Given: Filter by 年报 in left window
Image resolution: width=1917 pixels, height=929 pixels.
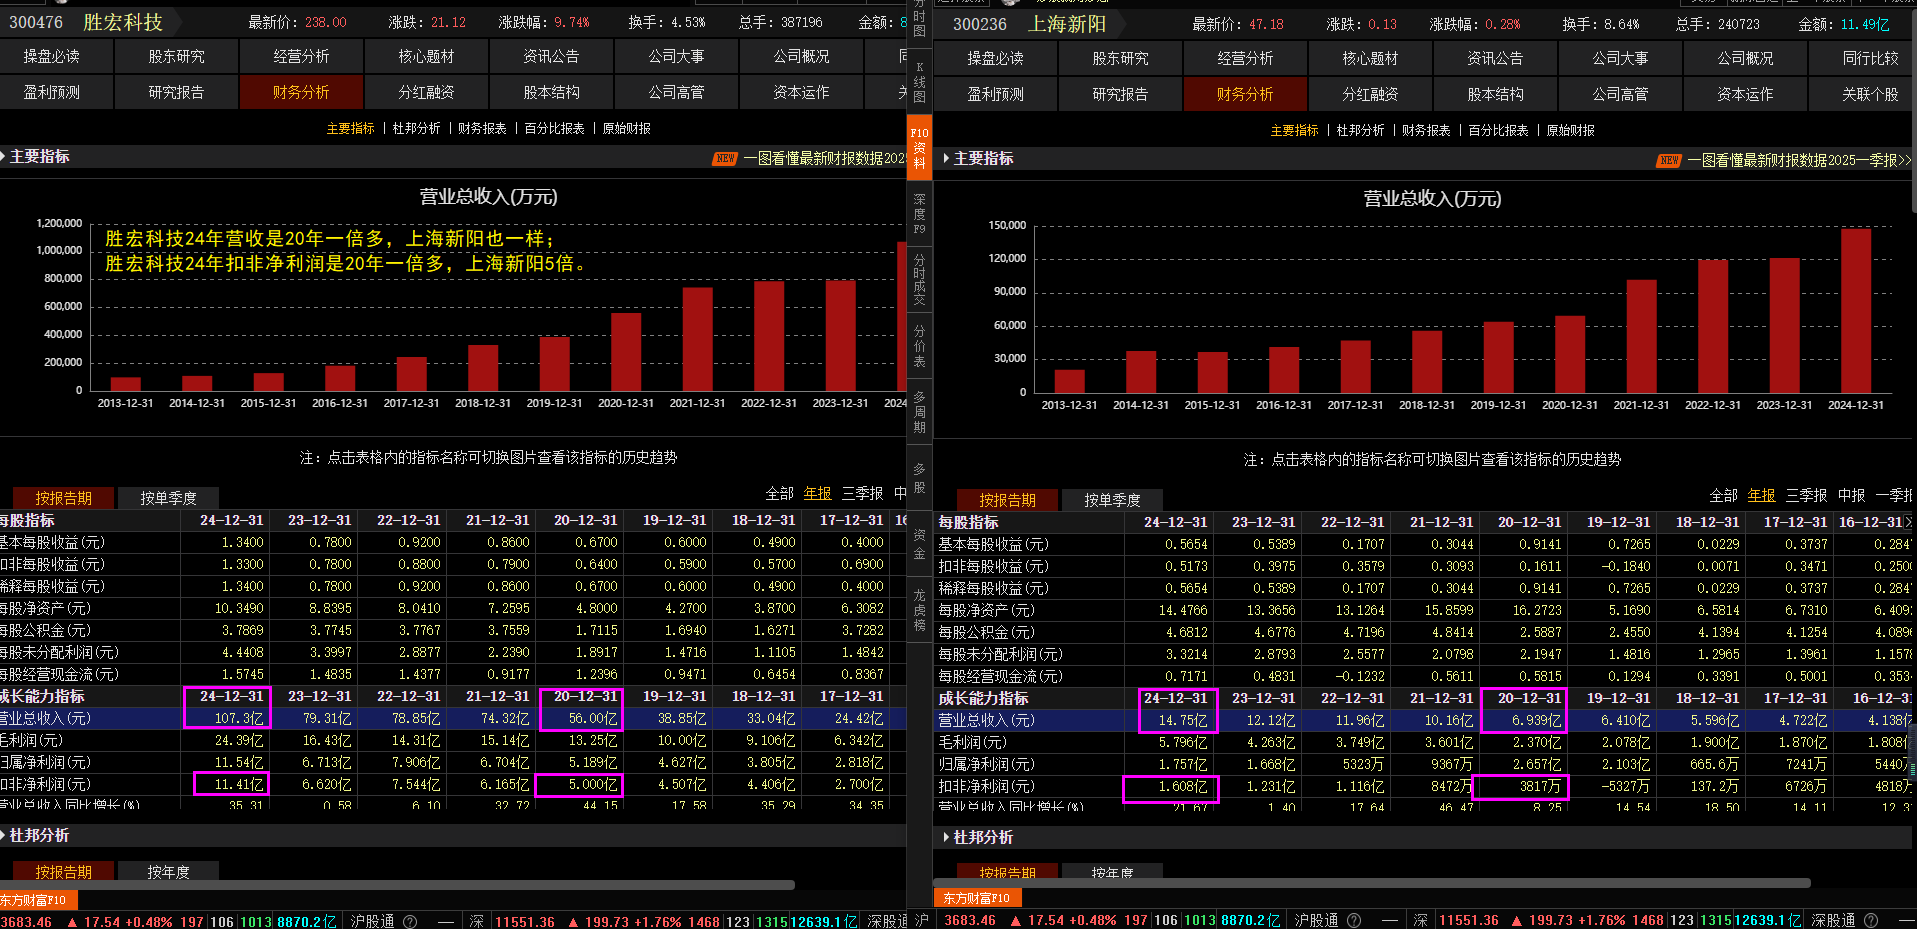Looking at the screenshot, I should point(817,494).
